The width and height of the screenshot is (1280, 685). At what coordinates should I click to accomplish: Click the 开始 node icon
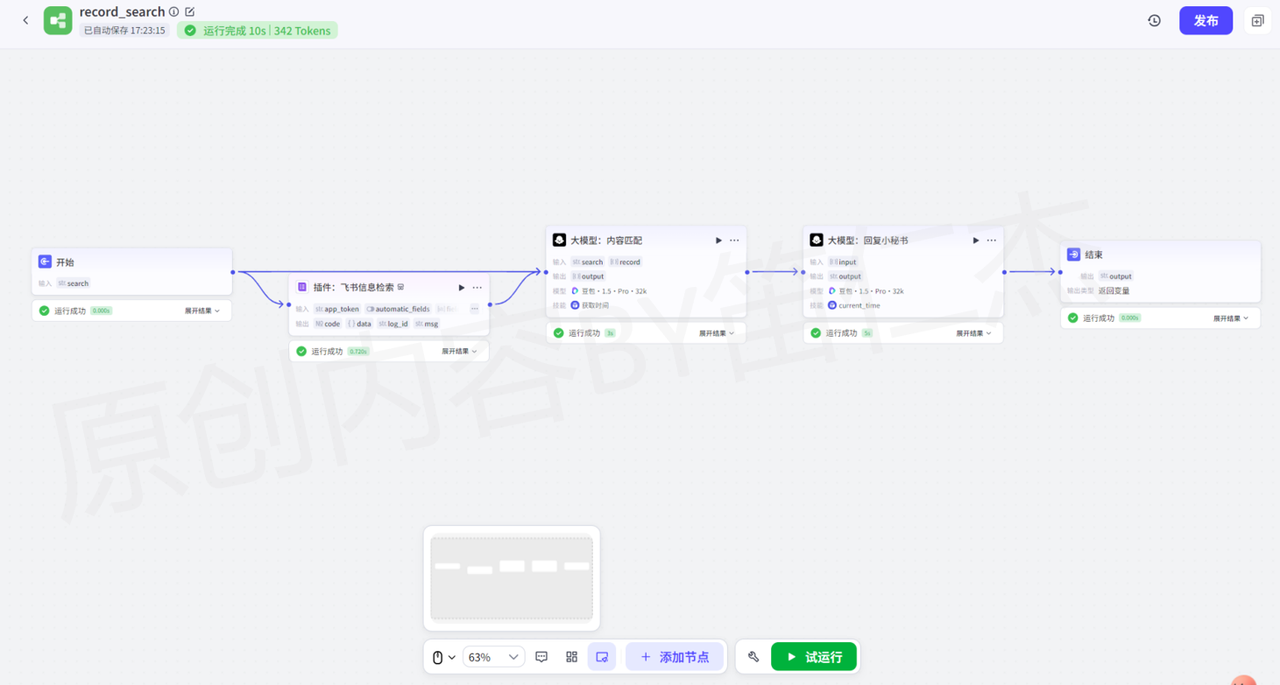point(45,262)
